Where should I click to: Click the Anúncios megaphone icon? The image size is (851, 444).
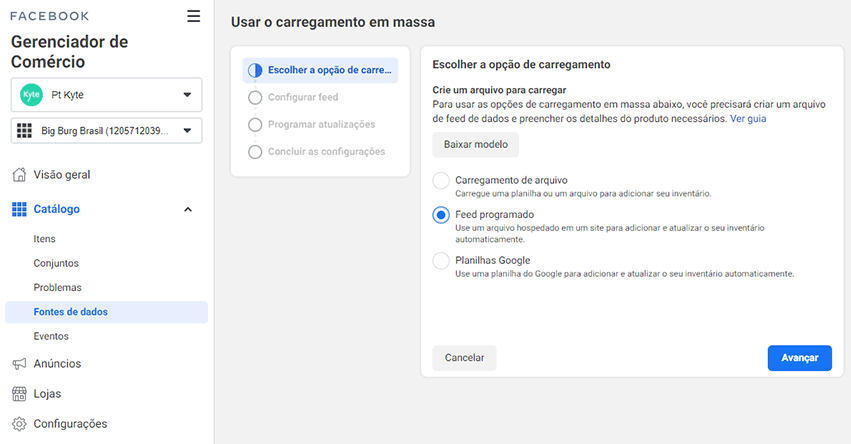pyautogui.click(x=19, y=364)
